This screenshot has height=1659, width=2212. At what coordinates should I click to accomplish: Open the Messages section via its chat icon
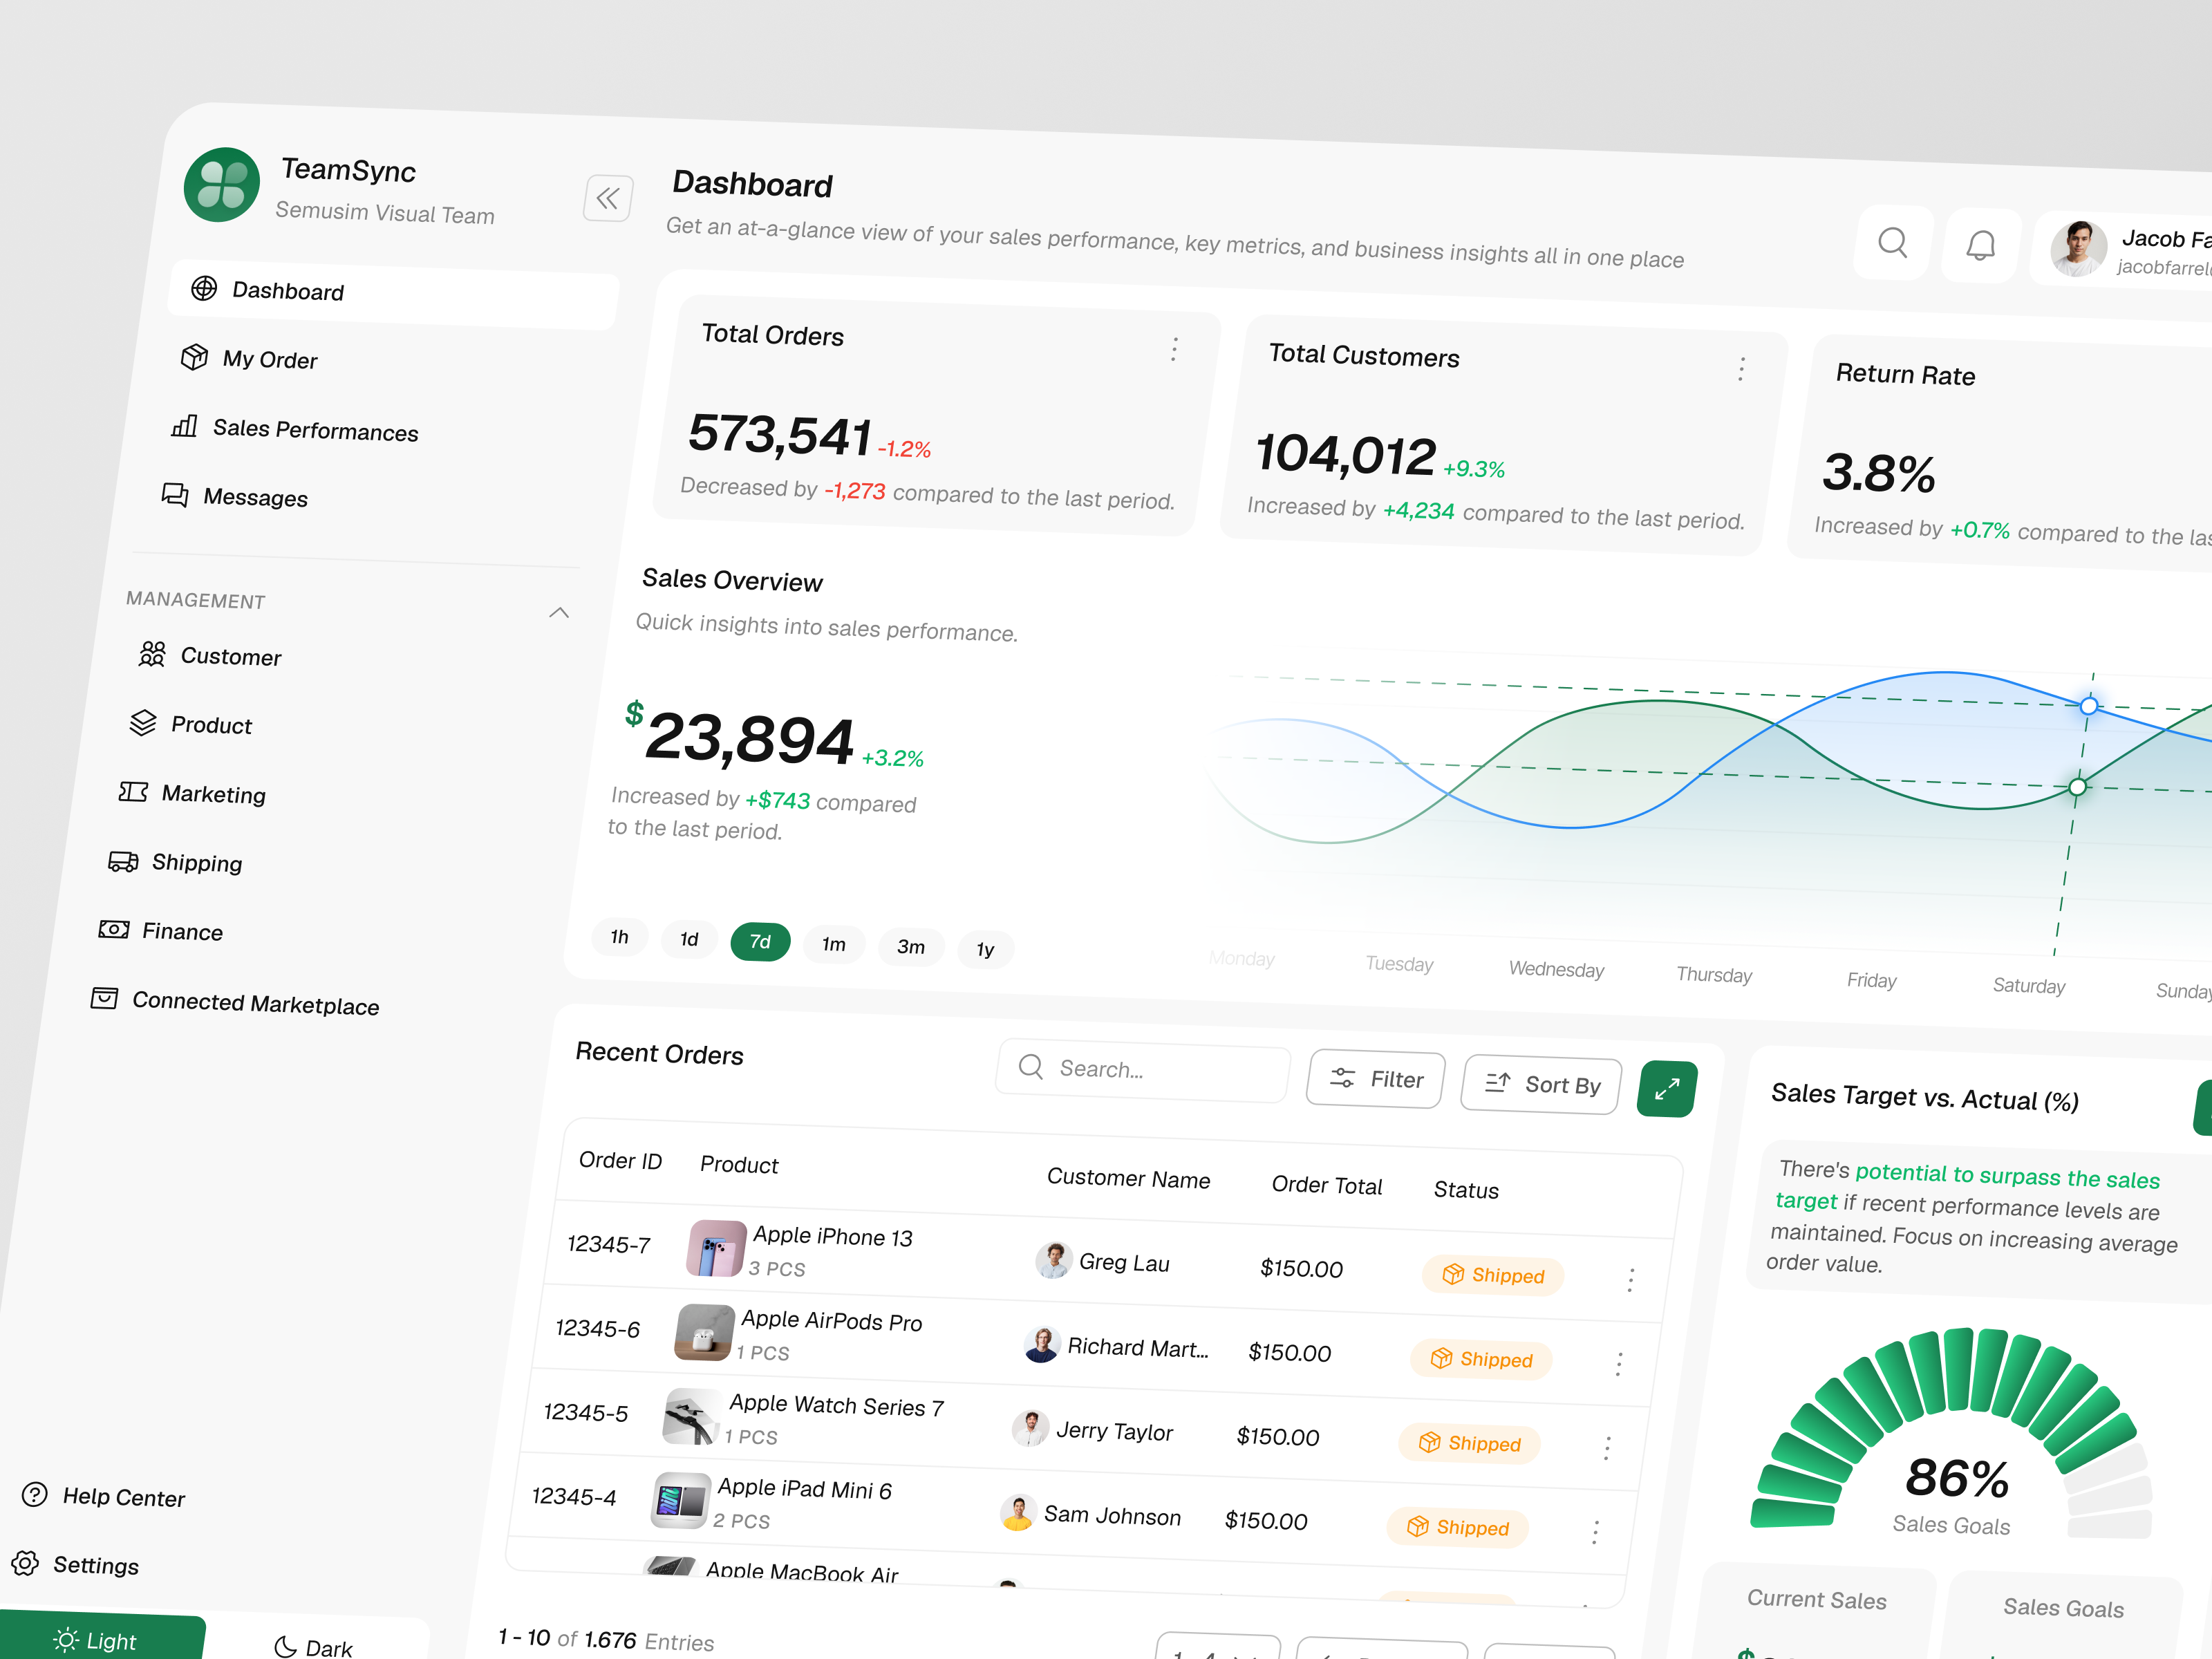(x=175, y=495)
